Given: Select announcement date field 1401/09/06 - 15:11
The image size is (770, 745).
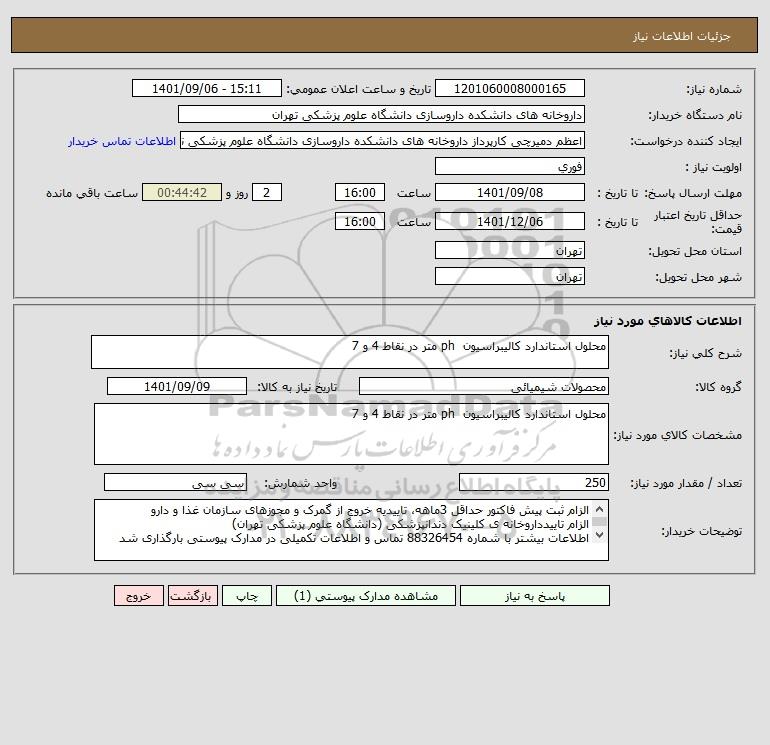Looking at the screenshot, I should tap(207, 88).
